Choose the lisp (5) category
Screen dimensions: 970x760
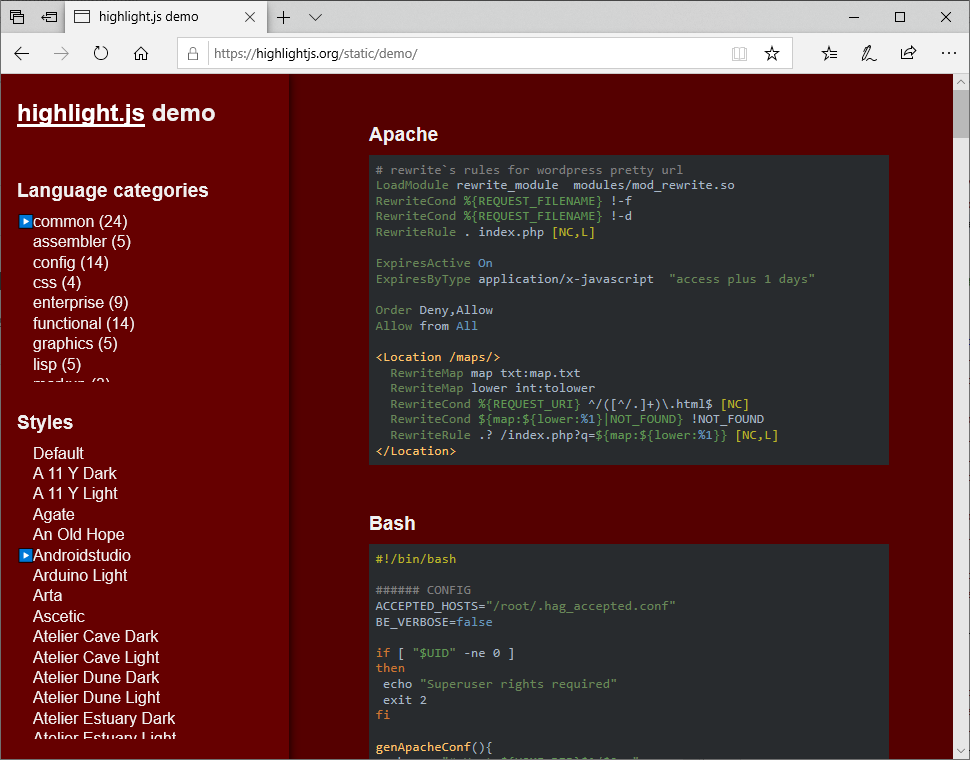coord(57,365)
